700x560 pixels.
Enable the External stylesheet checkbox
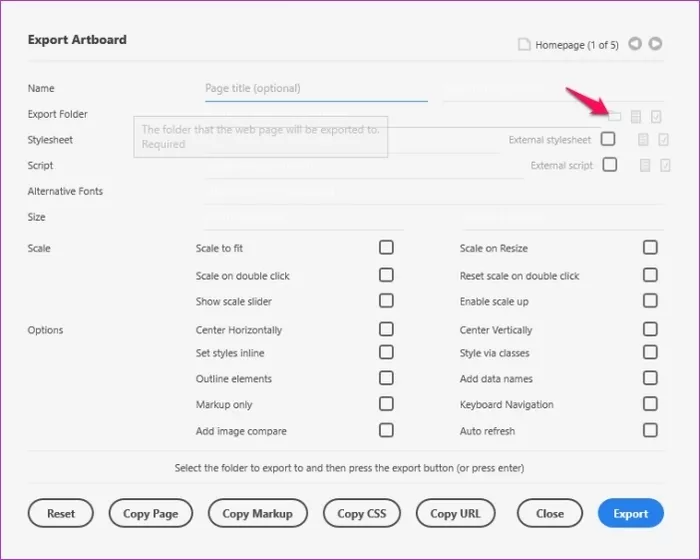pos(608,139)
